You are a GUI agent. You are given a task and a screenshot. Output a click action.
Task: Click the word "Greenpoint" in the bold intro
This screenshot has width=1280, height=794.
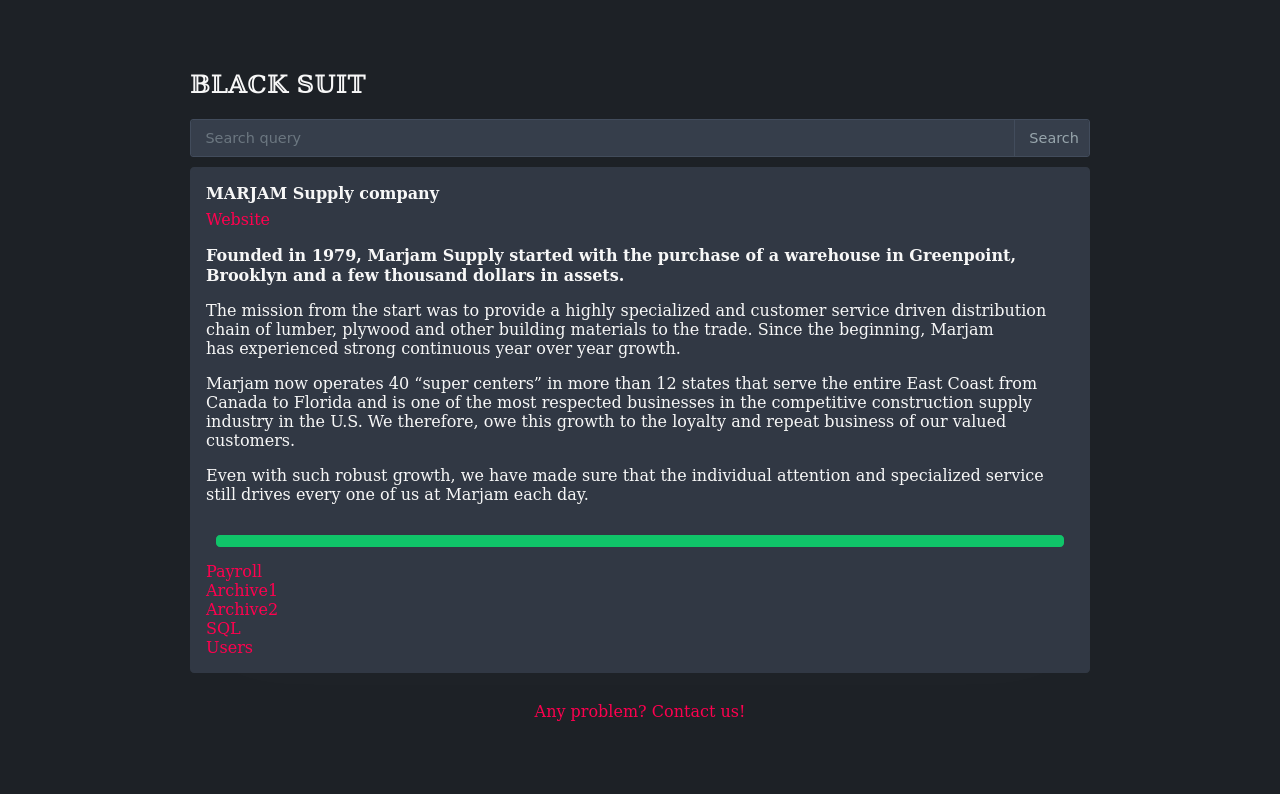(959, 256)
